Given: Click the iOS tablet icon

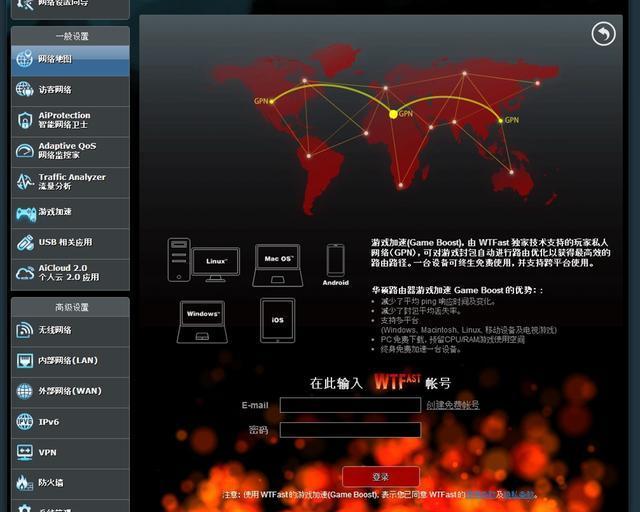Looking at the screenshot, I should 278,321.
